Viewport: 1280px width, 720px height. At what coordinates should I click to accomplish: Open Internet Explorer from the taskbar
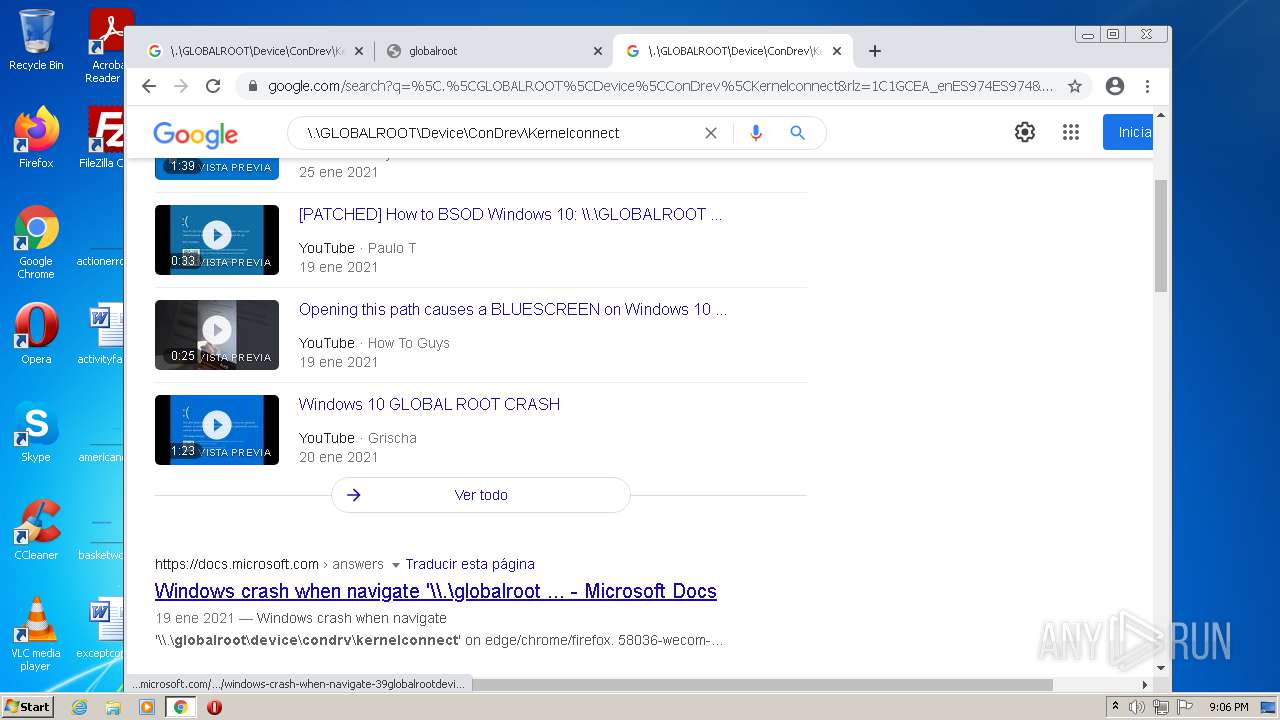tap(79, 707)
